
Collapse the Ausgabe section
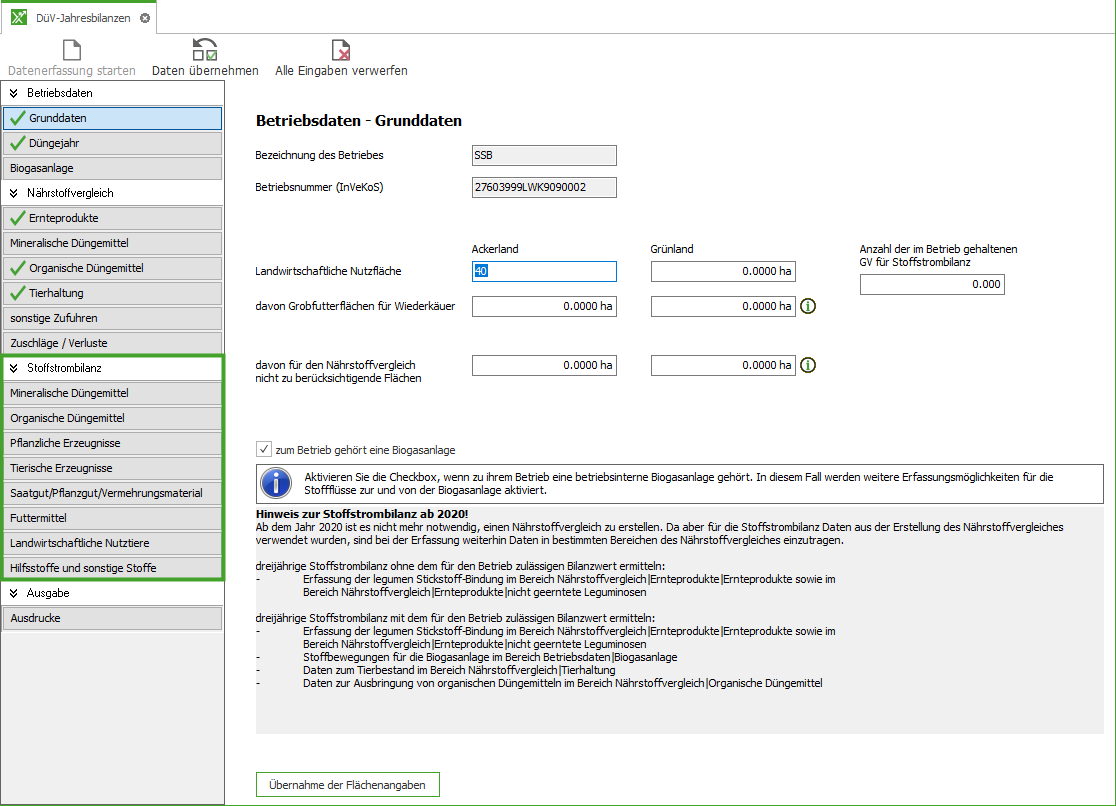coord(14,593)
